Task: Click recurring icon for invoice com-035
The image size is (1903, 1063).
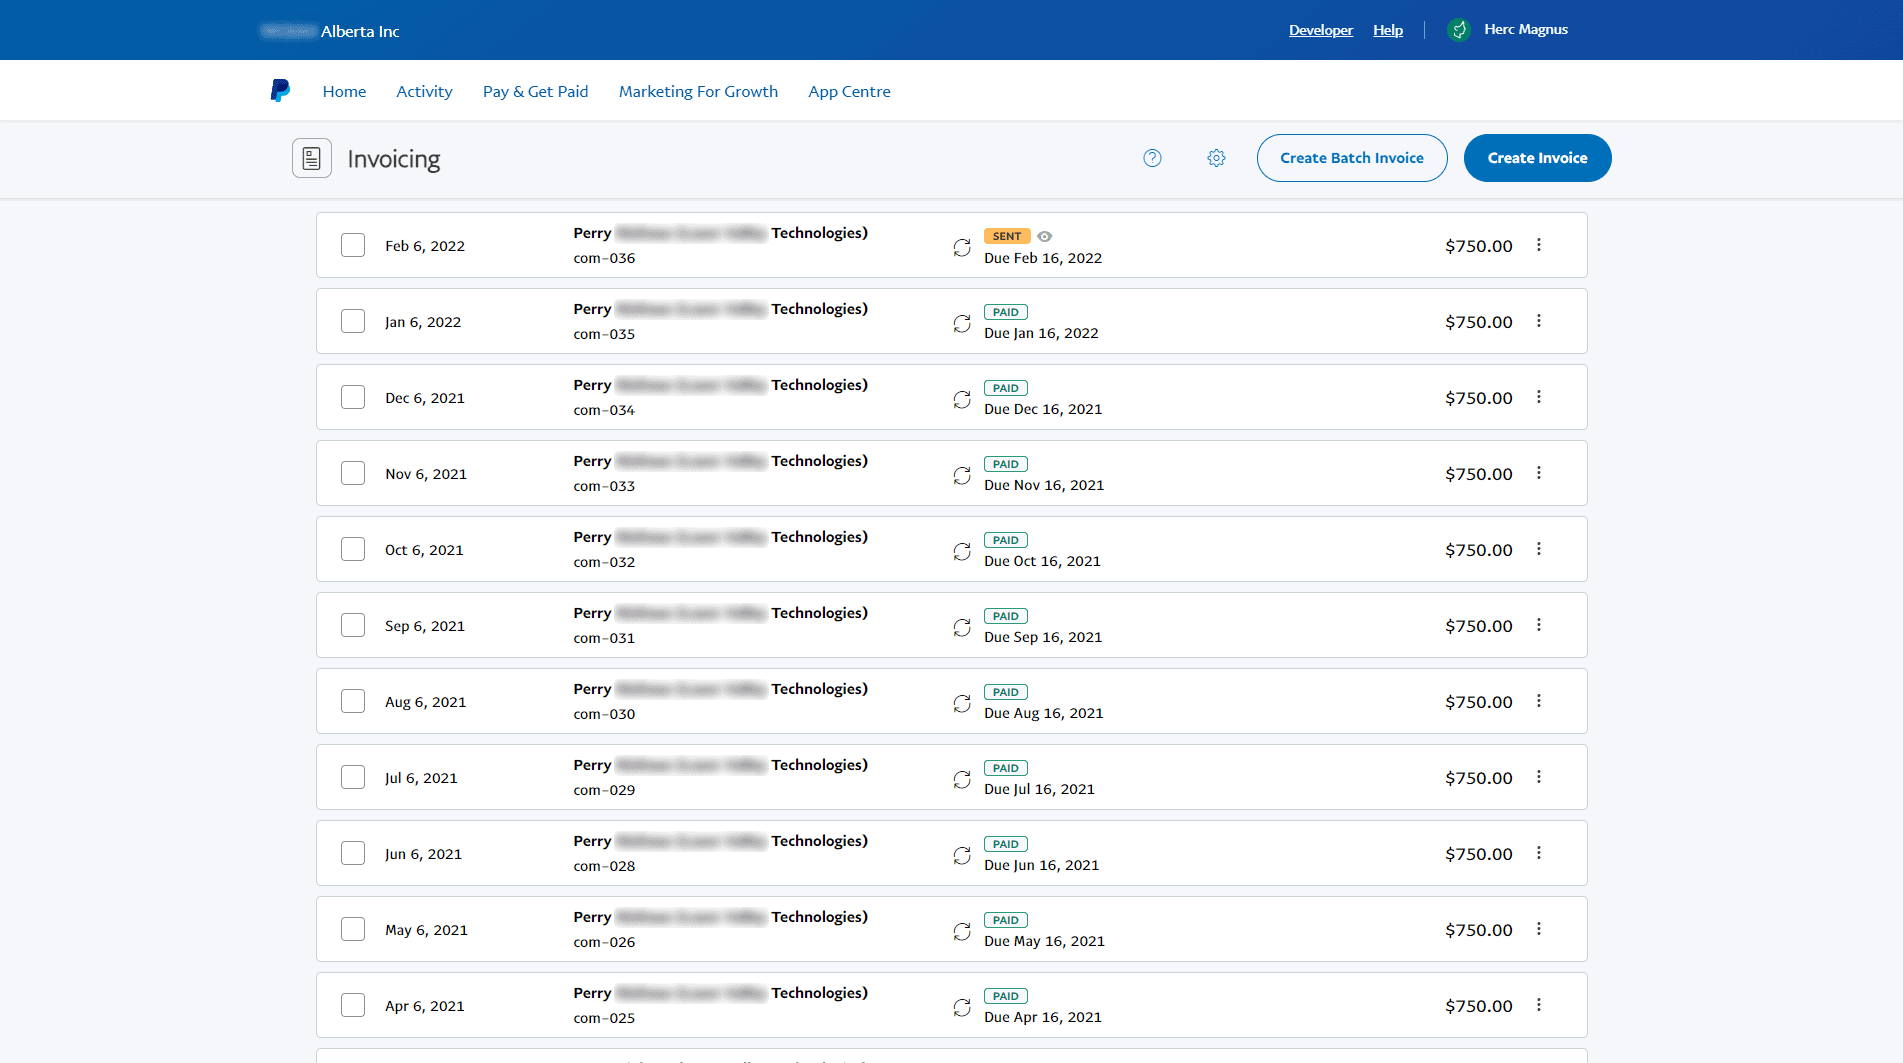Action: pyautogui.click(x=962, y=323)
